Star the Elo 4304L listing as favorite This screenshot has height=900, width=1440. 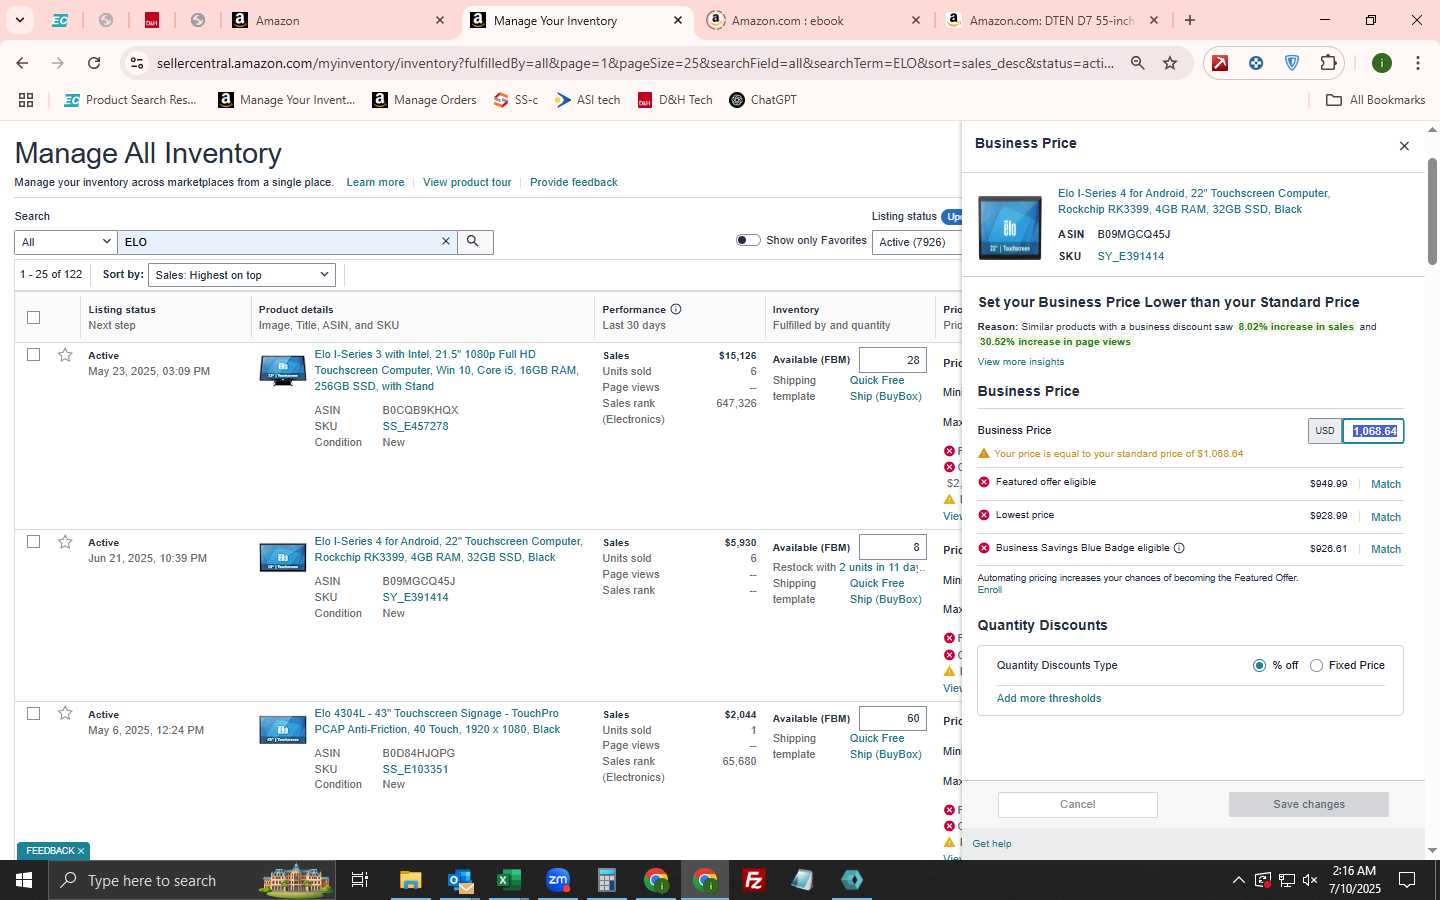[65, 713]
